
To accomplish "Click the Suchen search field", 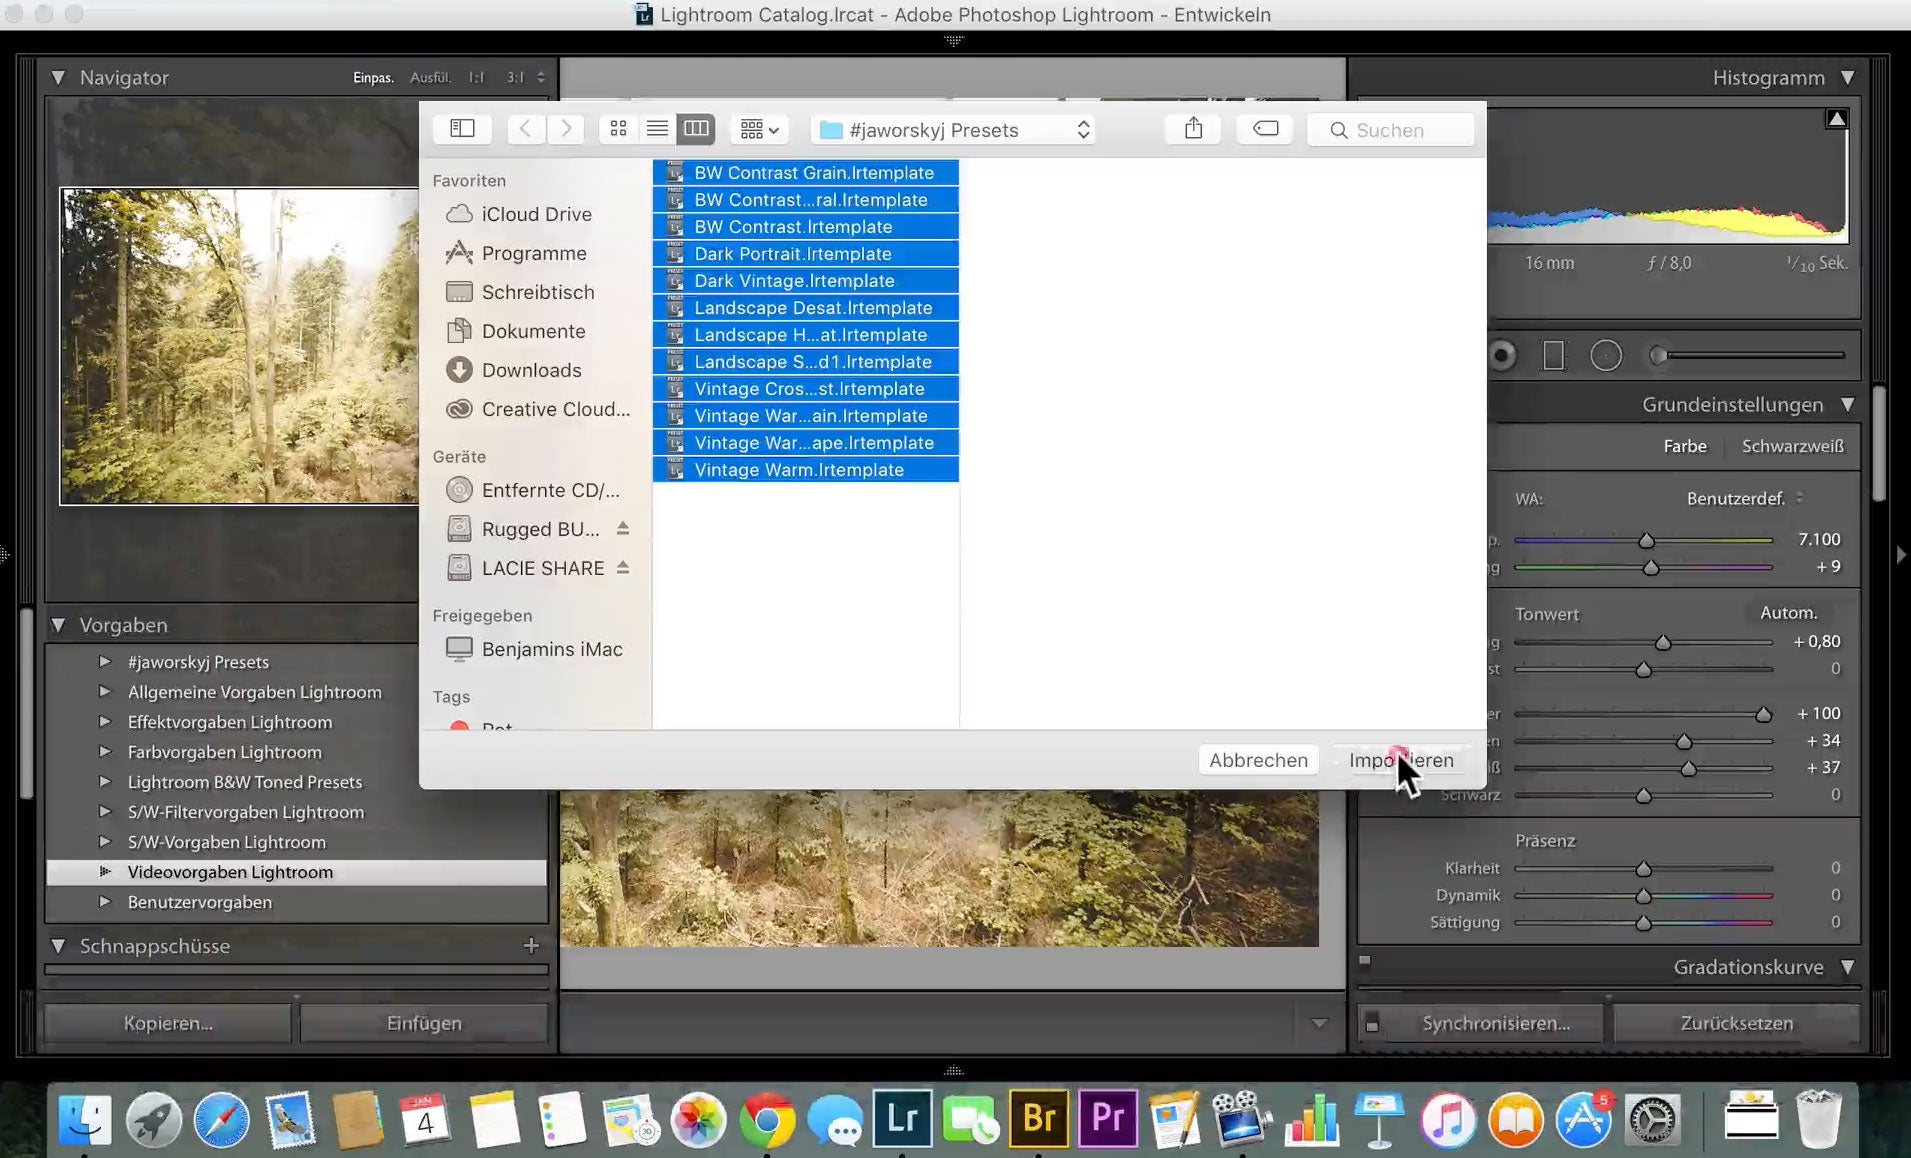I will (x=1391, y=130).
